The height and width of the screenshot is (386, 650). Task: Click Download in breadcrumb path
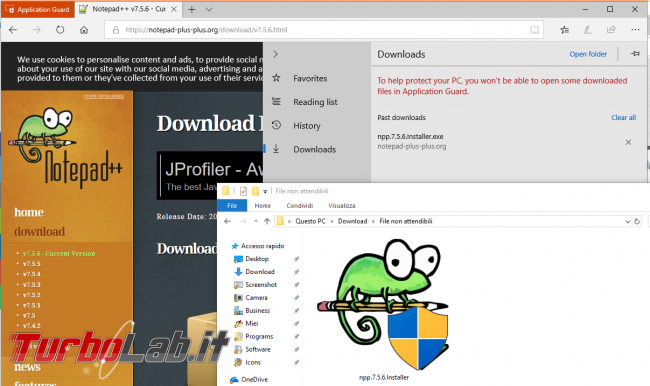click(352, 221)
